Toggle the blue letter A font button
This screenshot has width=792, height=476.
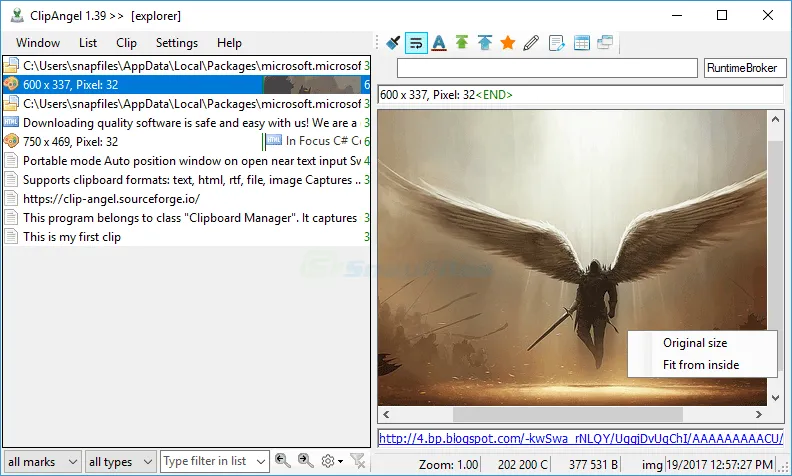[439, 43]
